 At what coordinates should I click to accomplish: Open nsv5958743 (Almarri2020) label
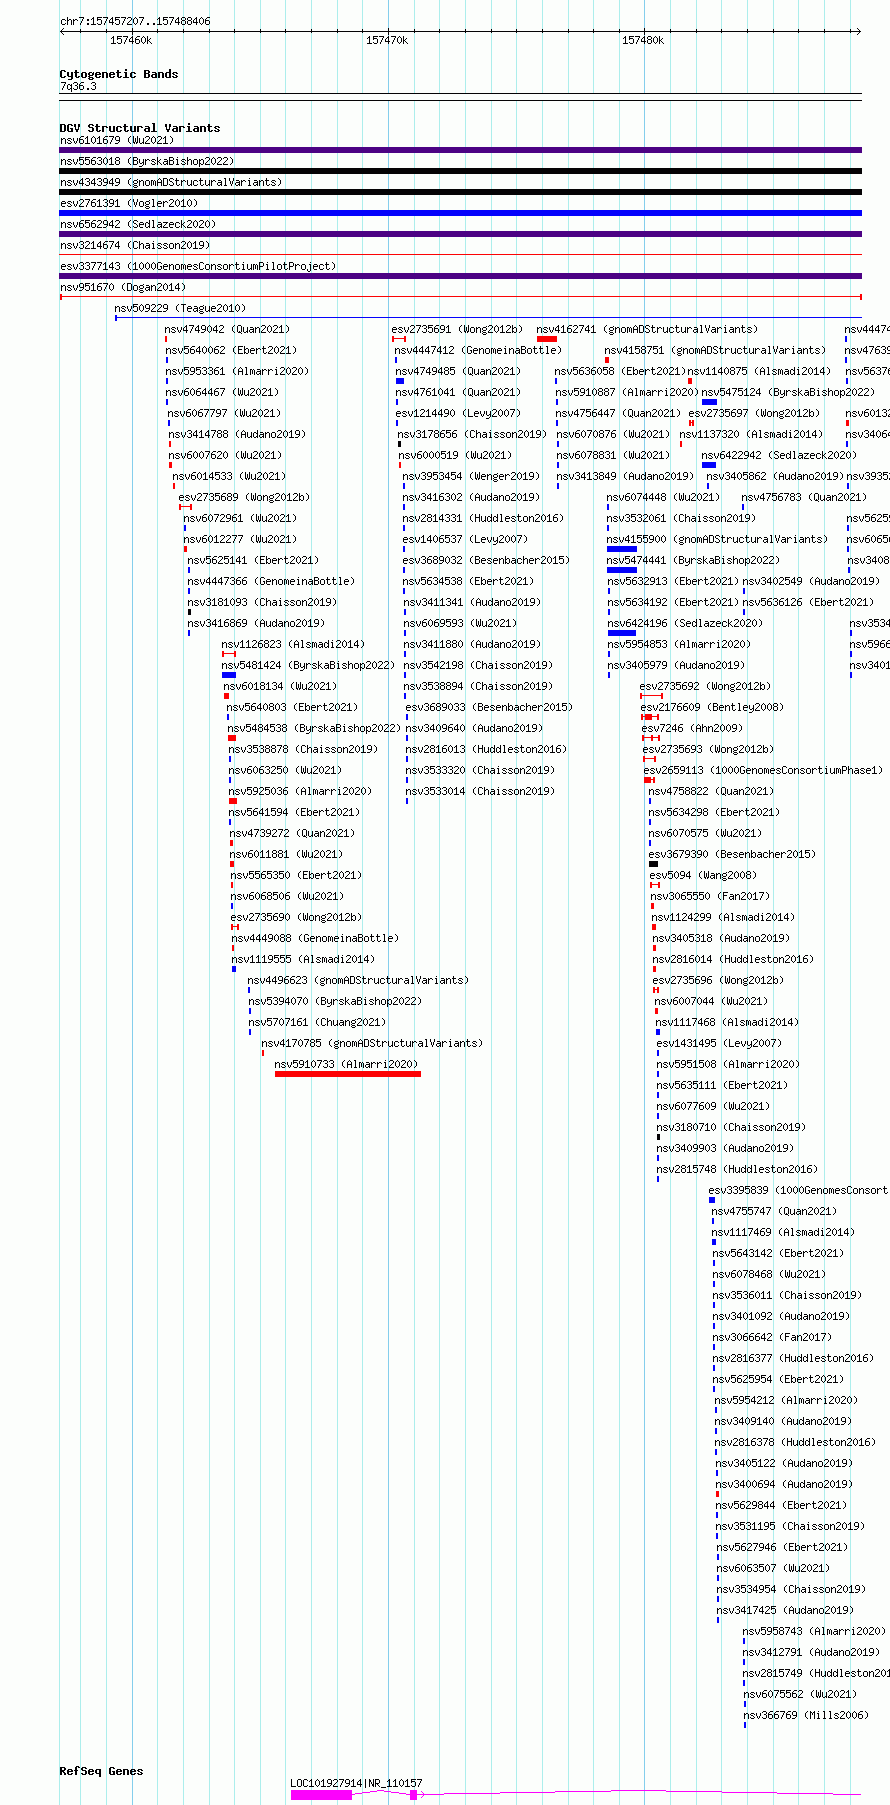pyautogui.click(x=814, y=1631)
